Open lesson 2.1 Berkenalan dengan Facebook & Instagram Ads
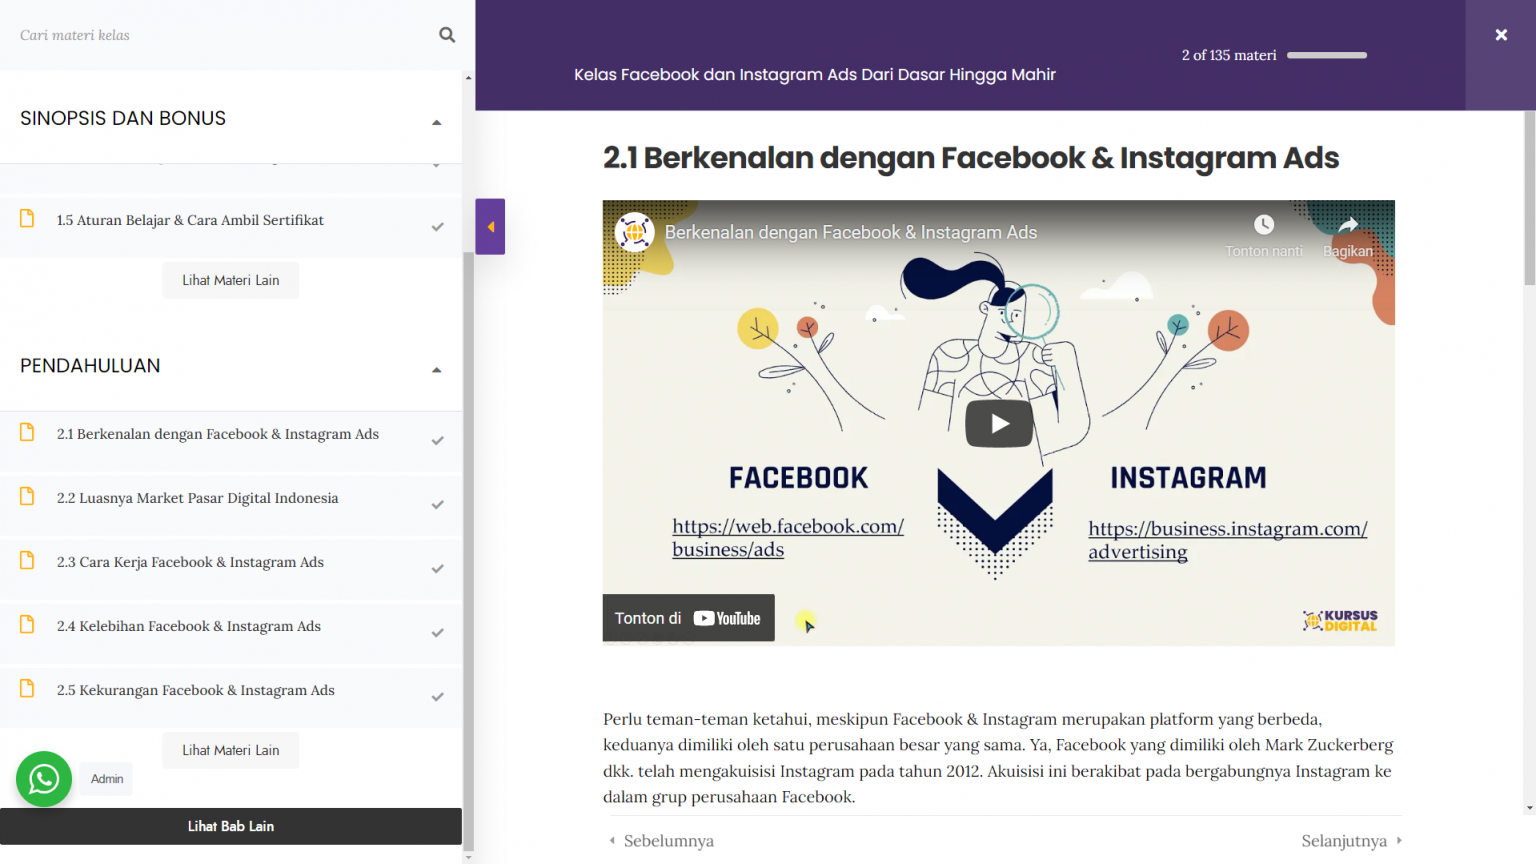The height and width of the screenshot is (864, 1536). tap(218, 434)
